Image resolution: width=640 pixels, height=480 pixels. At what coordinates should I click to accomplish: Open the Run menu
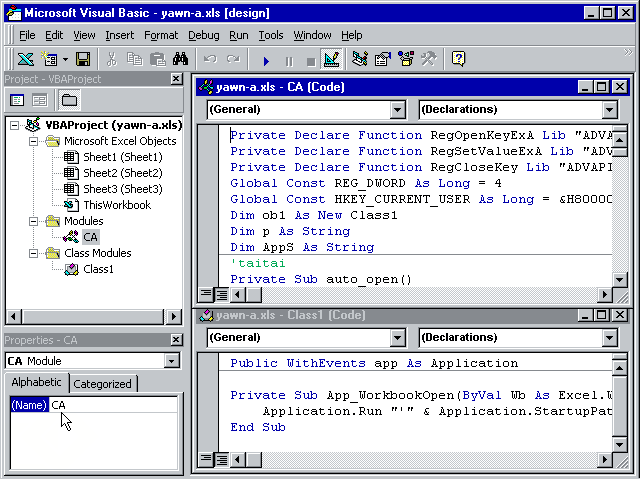[238, 36]
